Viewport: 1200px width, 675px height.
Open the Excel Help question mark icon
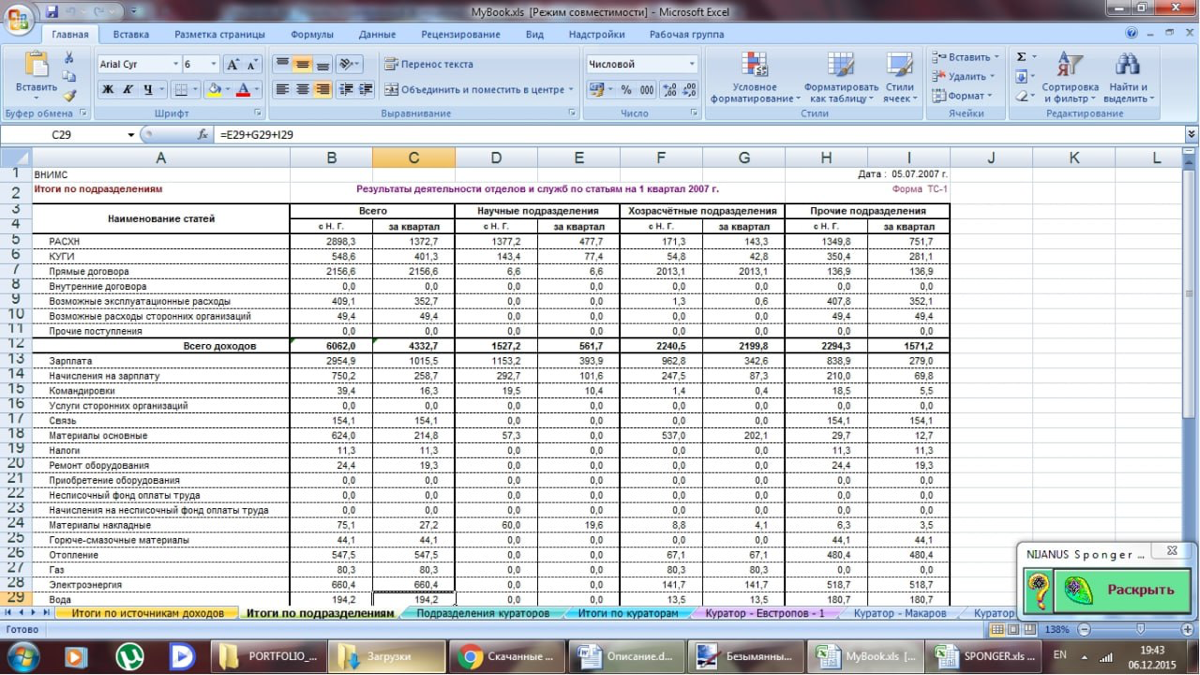[1131, 33]
